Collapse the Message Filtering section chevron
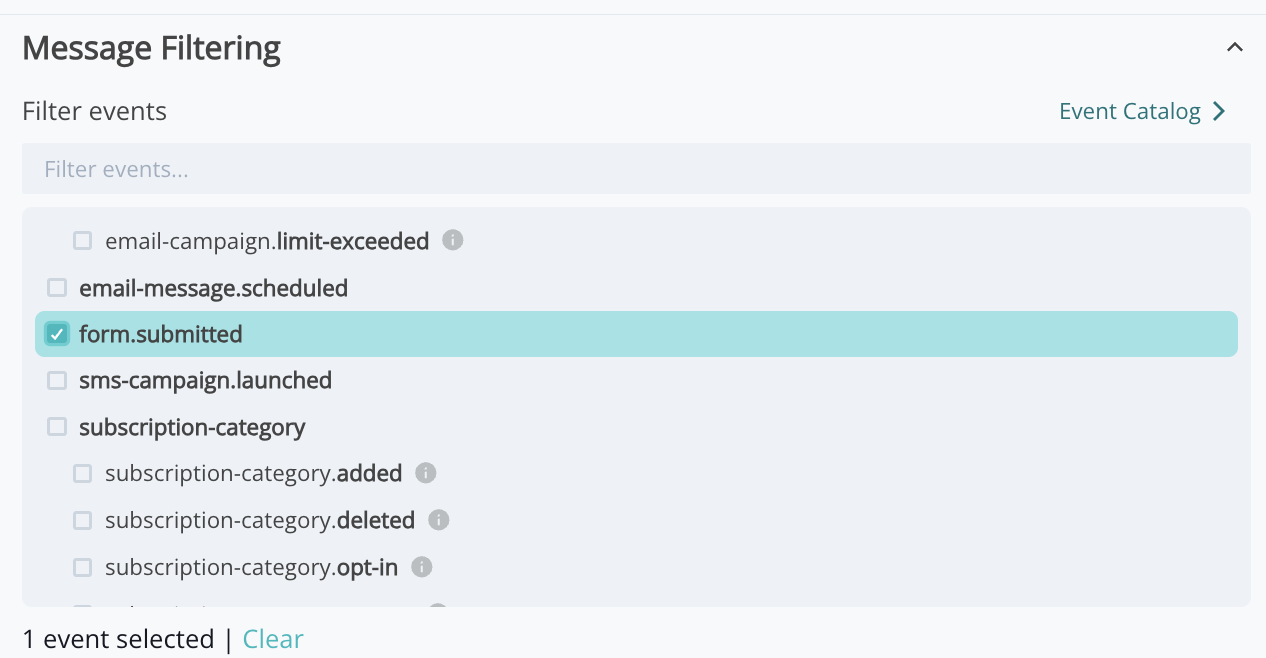Viewport: 1266px width, 658px height. click(1235, 47)
